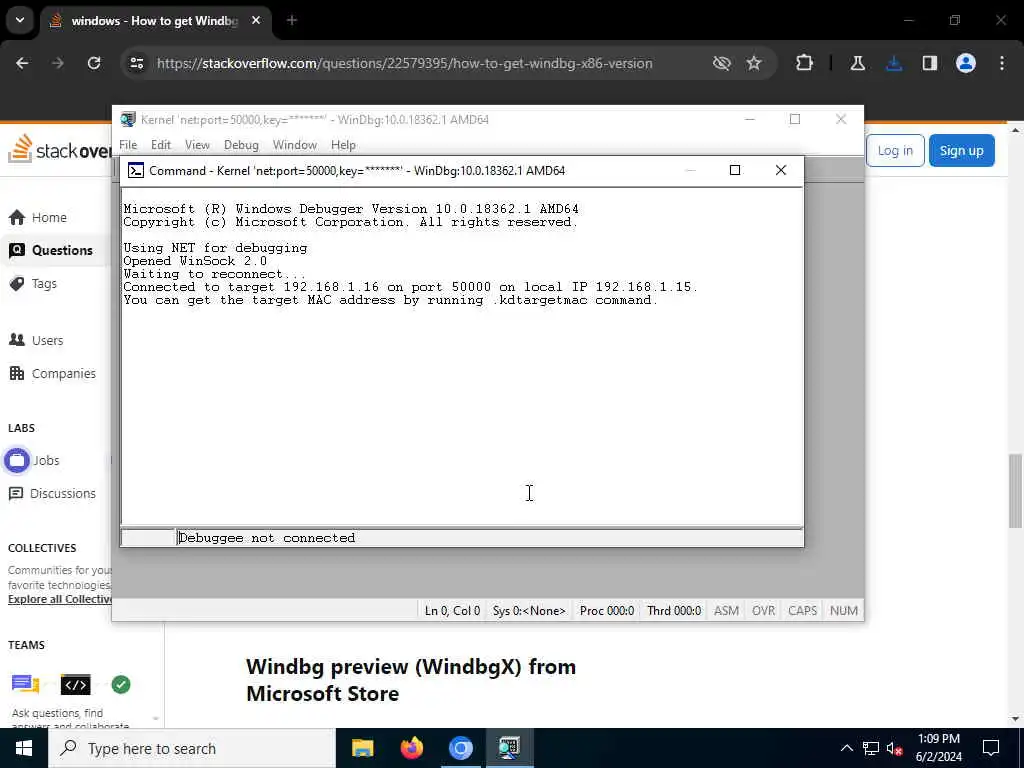Open the Chrome profile avatar

(x=966, y=63)
